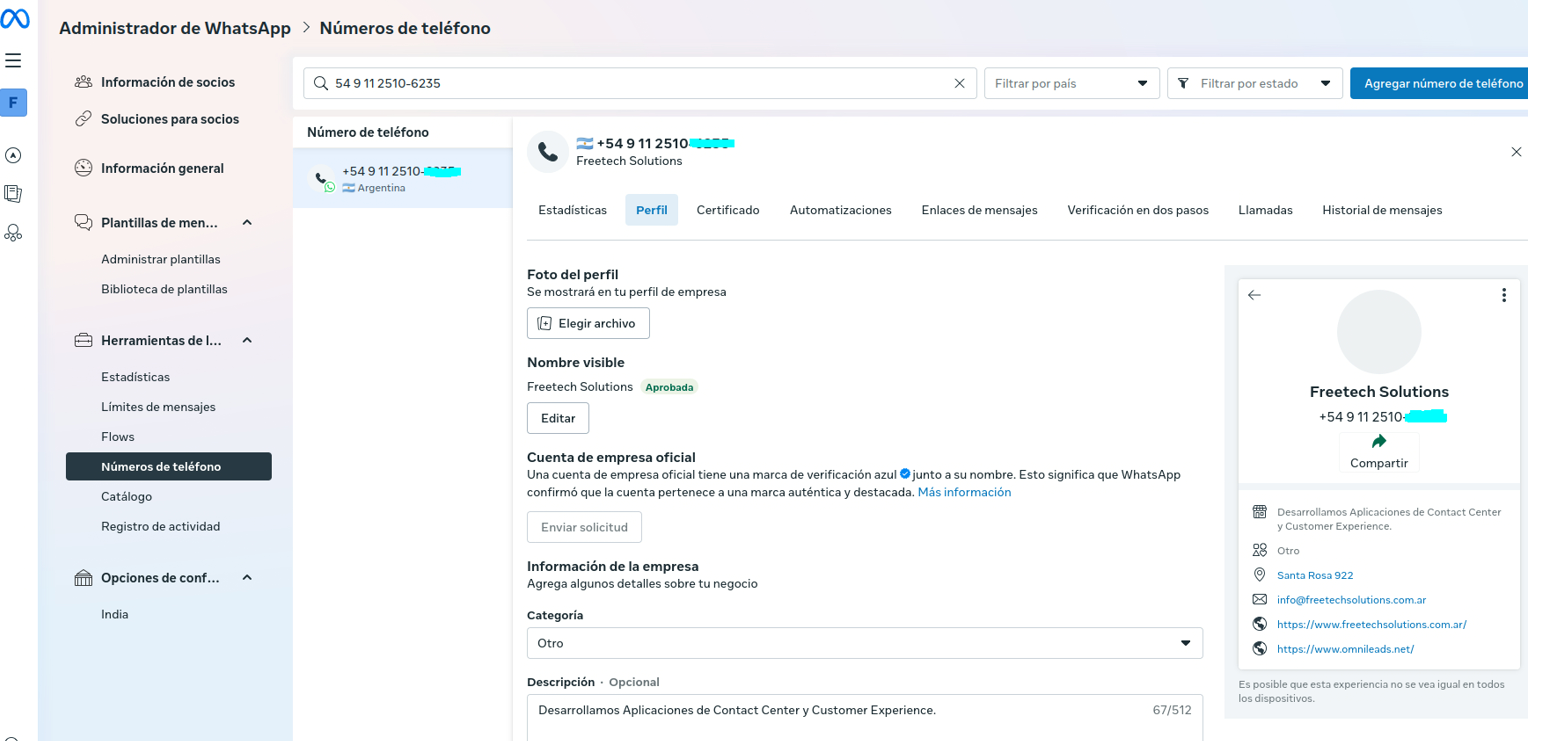Viewport: 1542px width, 741px height.
Task: Clear the search field with X icon
Action: (x=959, y=84)
